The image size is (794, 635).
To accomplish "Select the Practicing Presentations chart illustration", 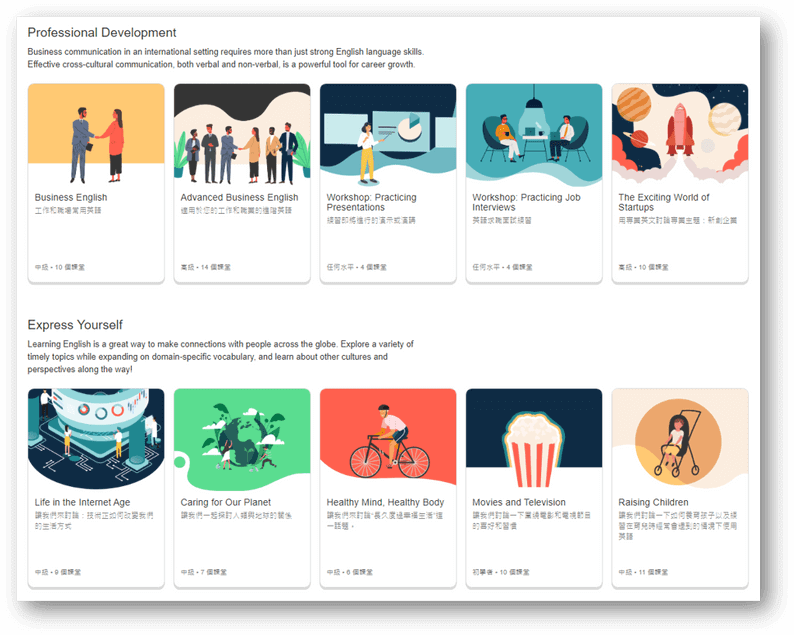I will [388, 135].
